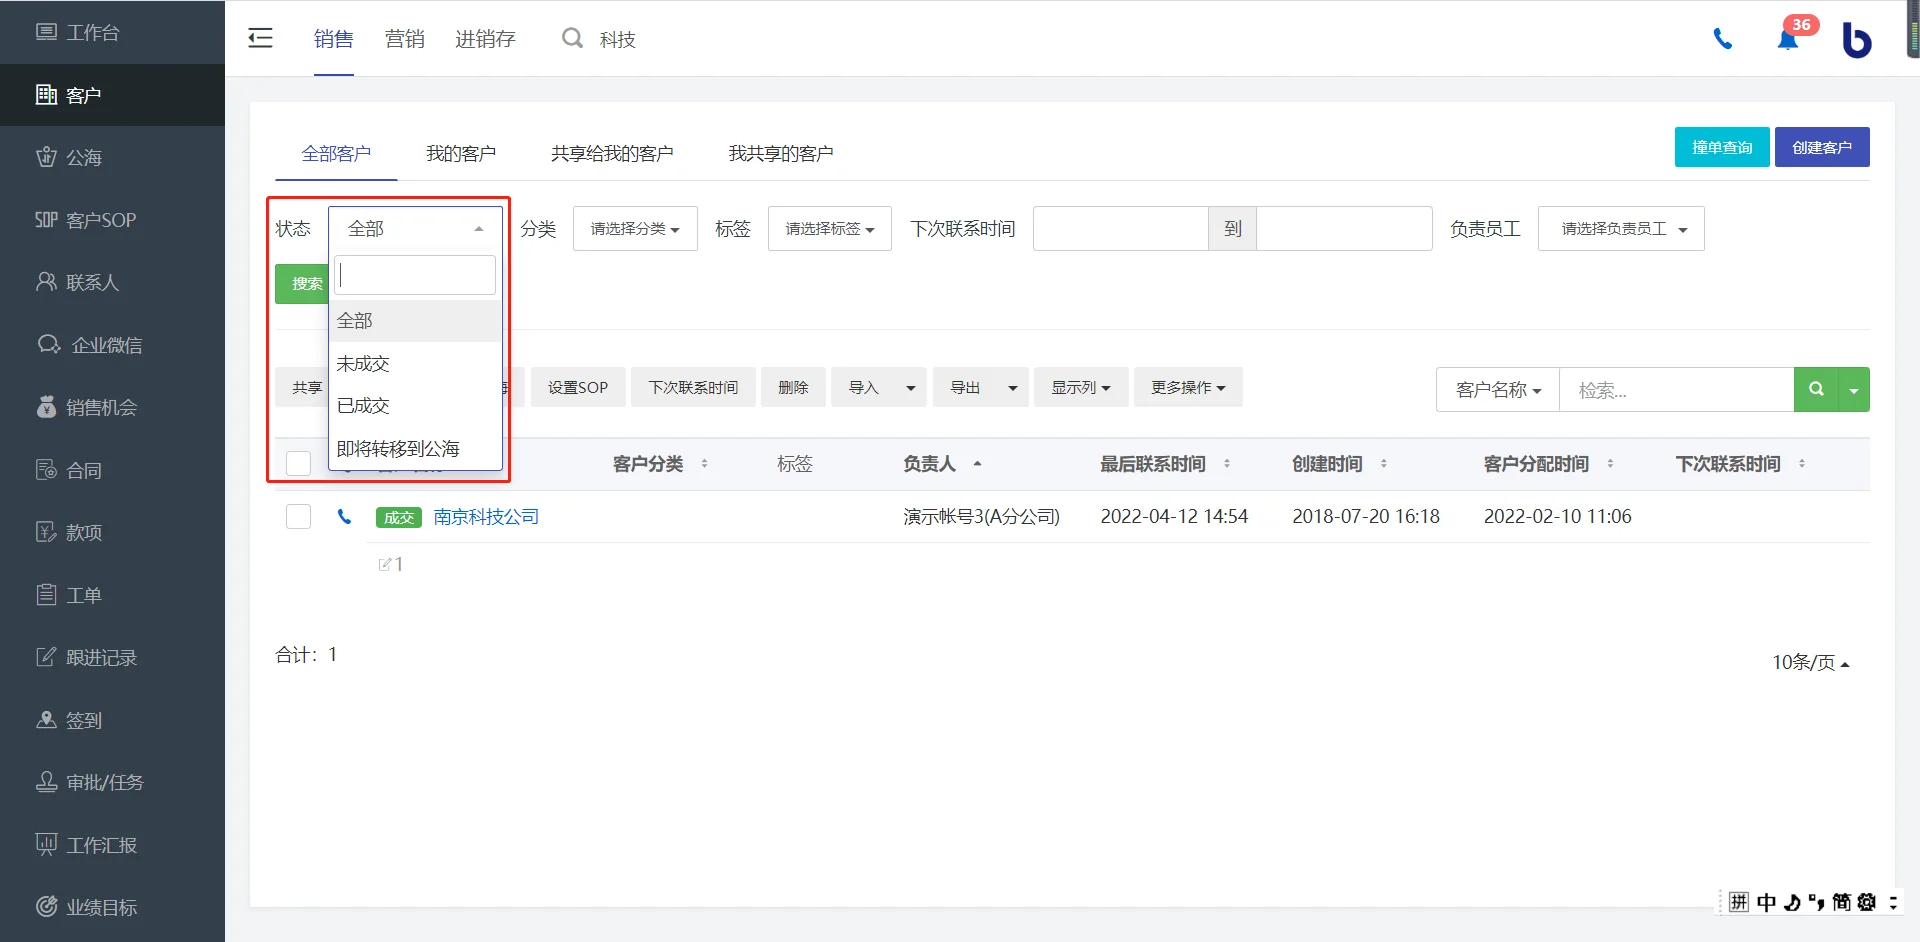
Task: Select the 全部客户 tab
Action: coord(336,153)
